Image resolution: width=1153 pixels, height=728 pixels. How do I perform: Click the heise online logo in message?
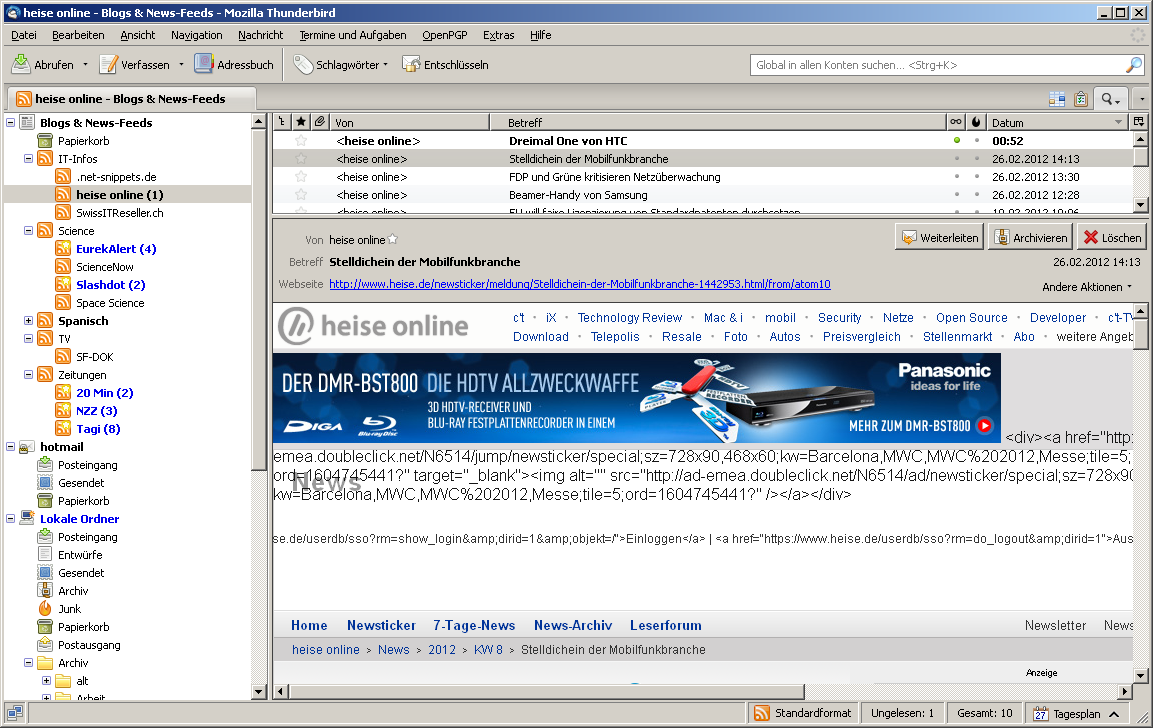click(373, 326)
